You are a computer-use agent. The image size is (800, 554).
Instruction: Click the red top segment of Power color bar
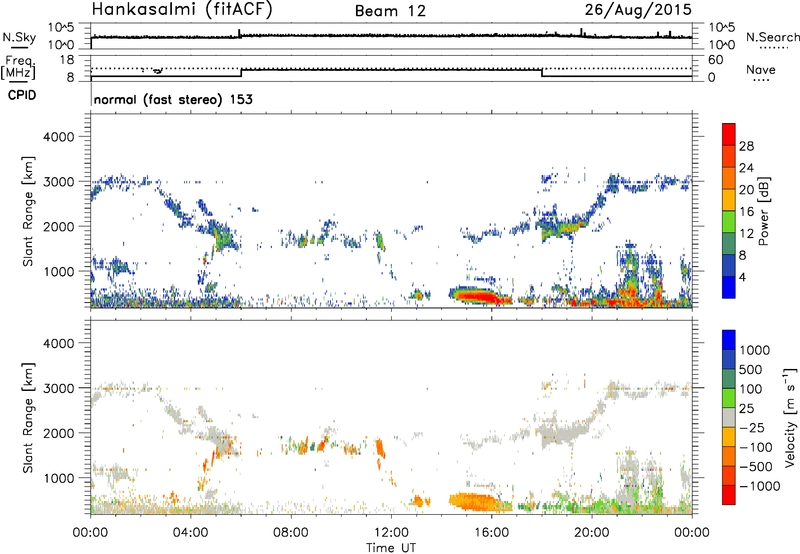point(729,135)
